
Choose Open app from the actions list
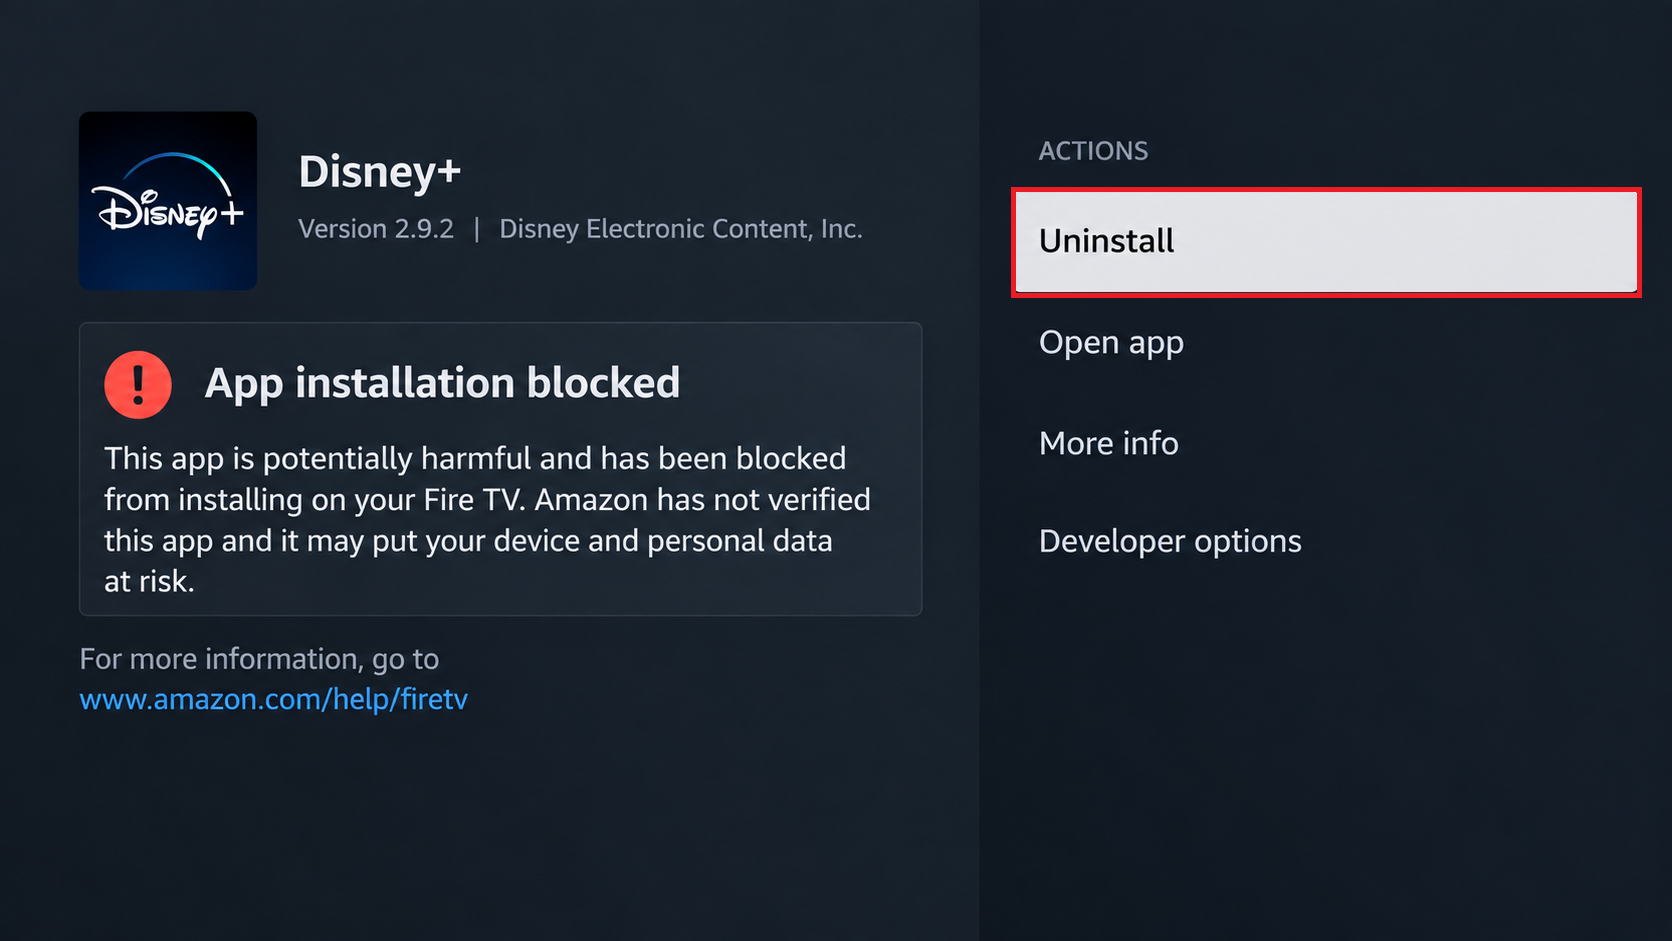pos(1111,343)
